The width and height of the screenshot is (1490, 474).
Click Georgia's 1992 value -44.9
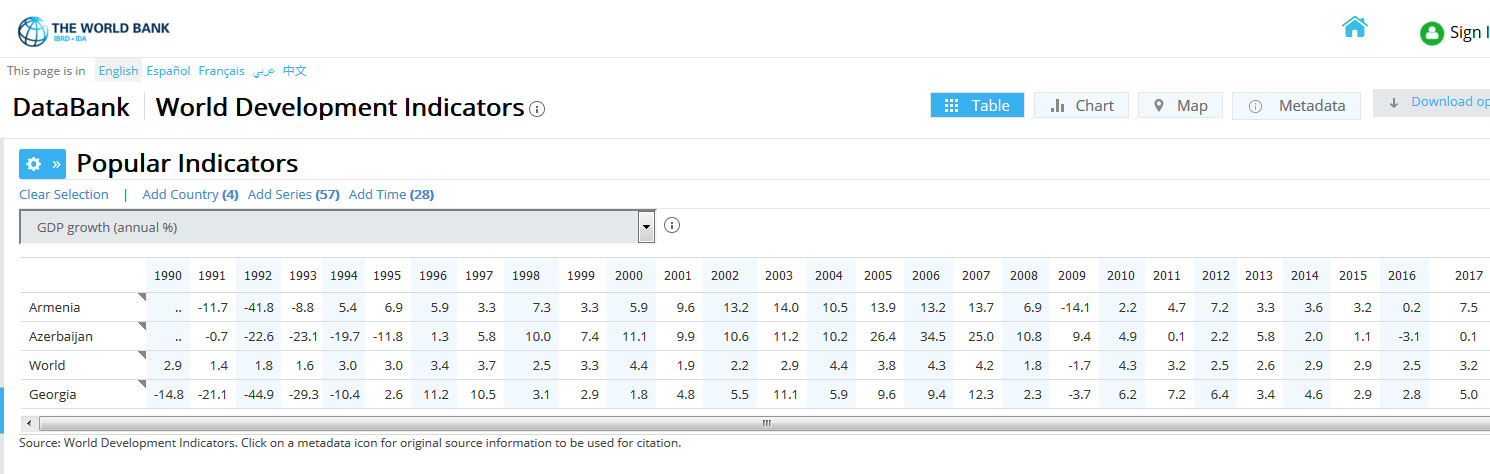click(258, 394)
